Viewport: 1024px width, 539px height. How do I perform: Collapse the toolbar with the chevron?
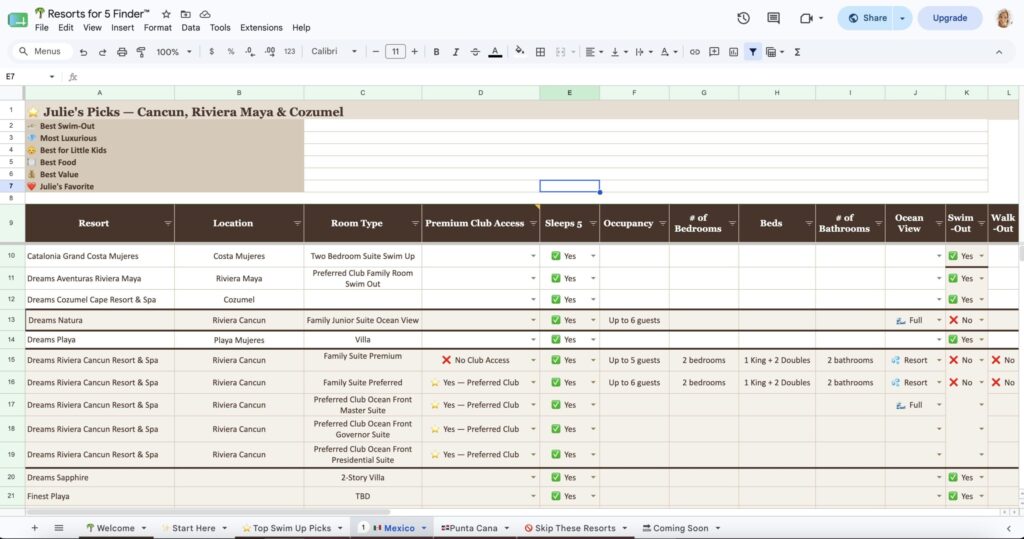pyautogui.click(x=999, y=52)
